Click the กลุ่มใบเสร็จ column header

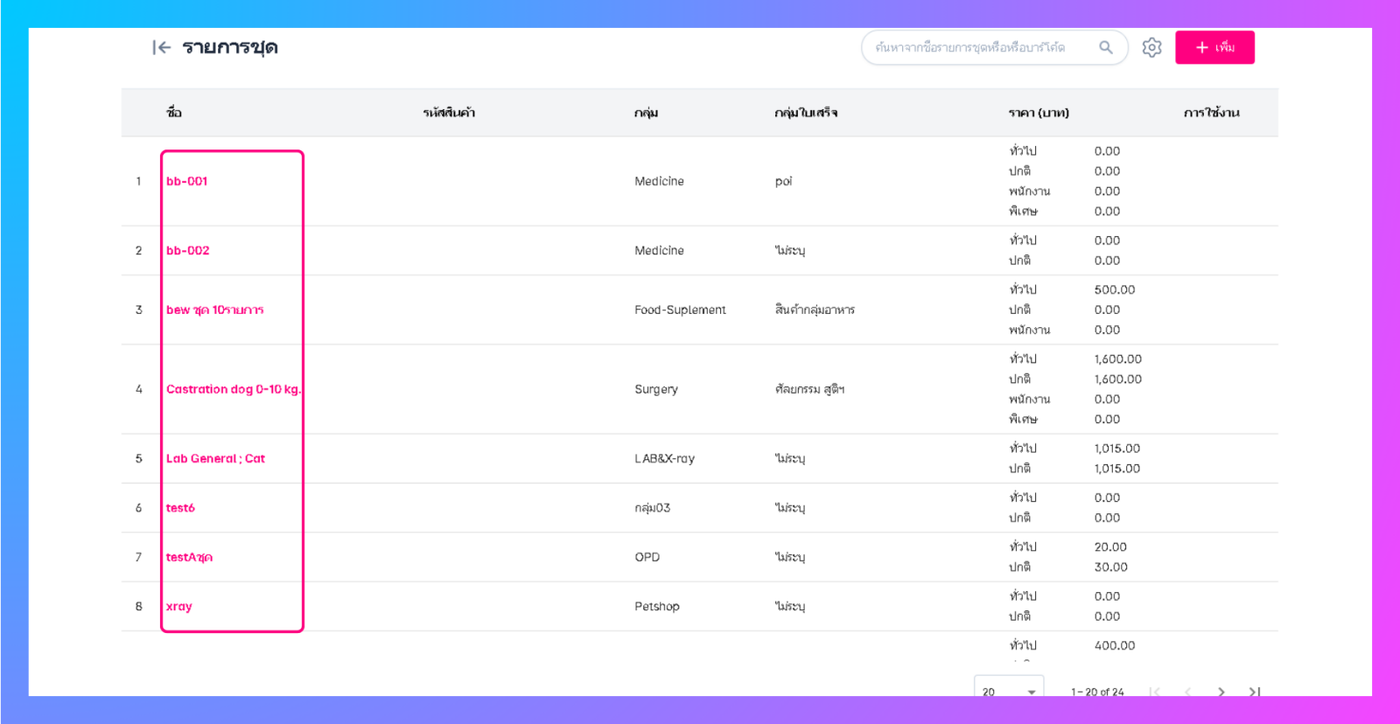point(806,113)
